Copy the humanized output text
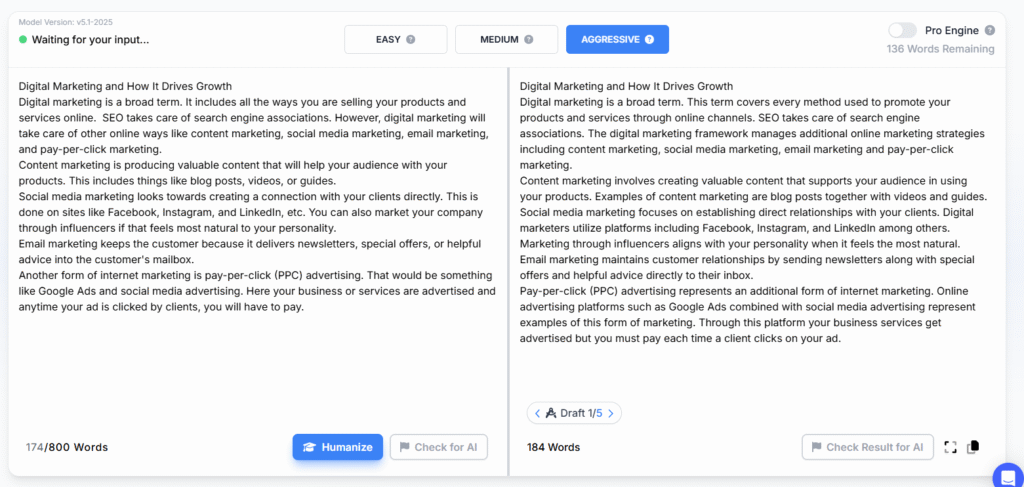The image size is (1024, 487). pos(973,447)
